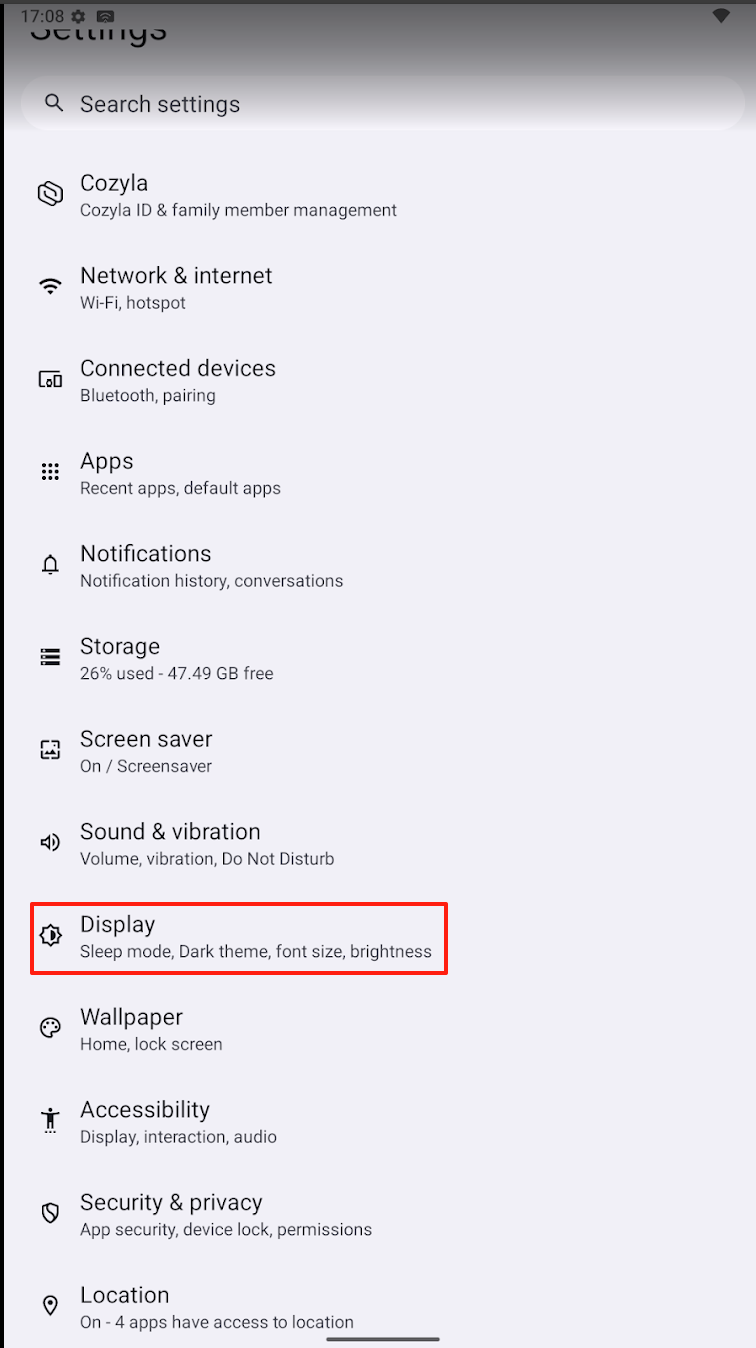Screen dimensions: 756x1348
Task: Tap the Storage bars icon
Action: (x=50, y=657)
